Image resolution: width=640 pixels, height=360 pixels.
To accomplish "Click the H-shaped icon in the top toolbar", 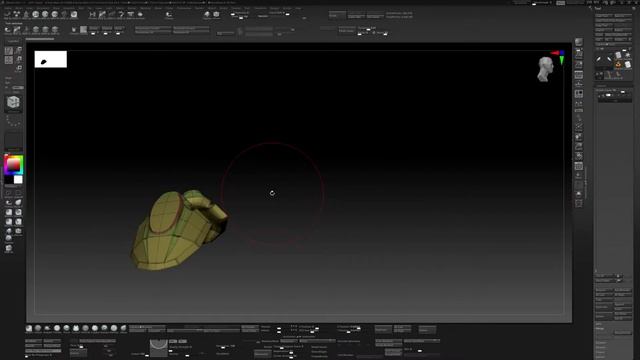I will (x=92, y=14).
